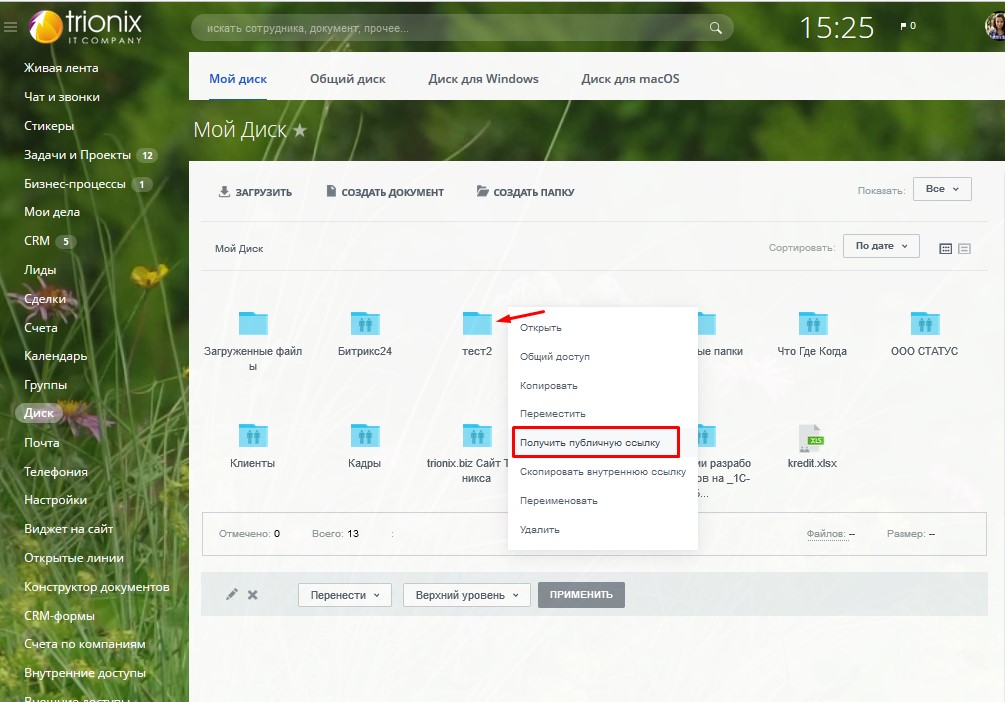Open Сделки in sidebar
Image resolution: width=1005 pixels, height=702 pixels.
(x=45, y=299)
